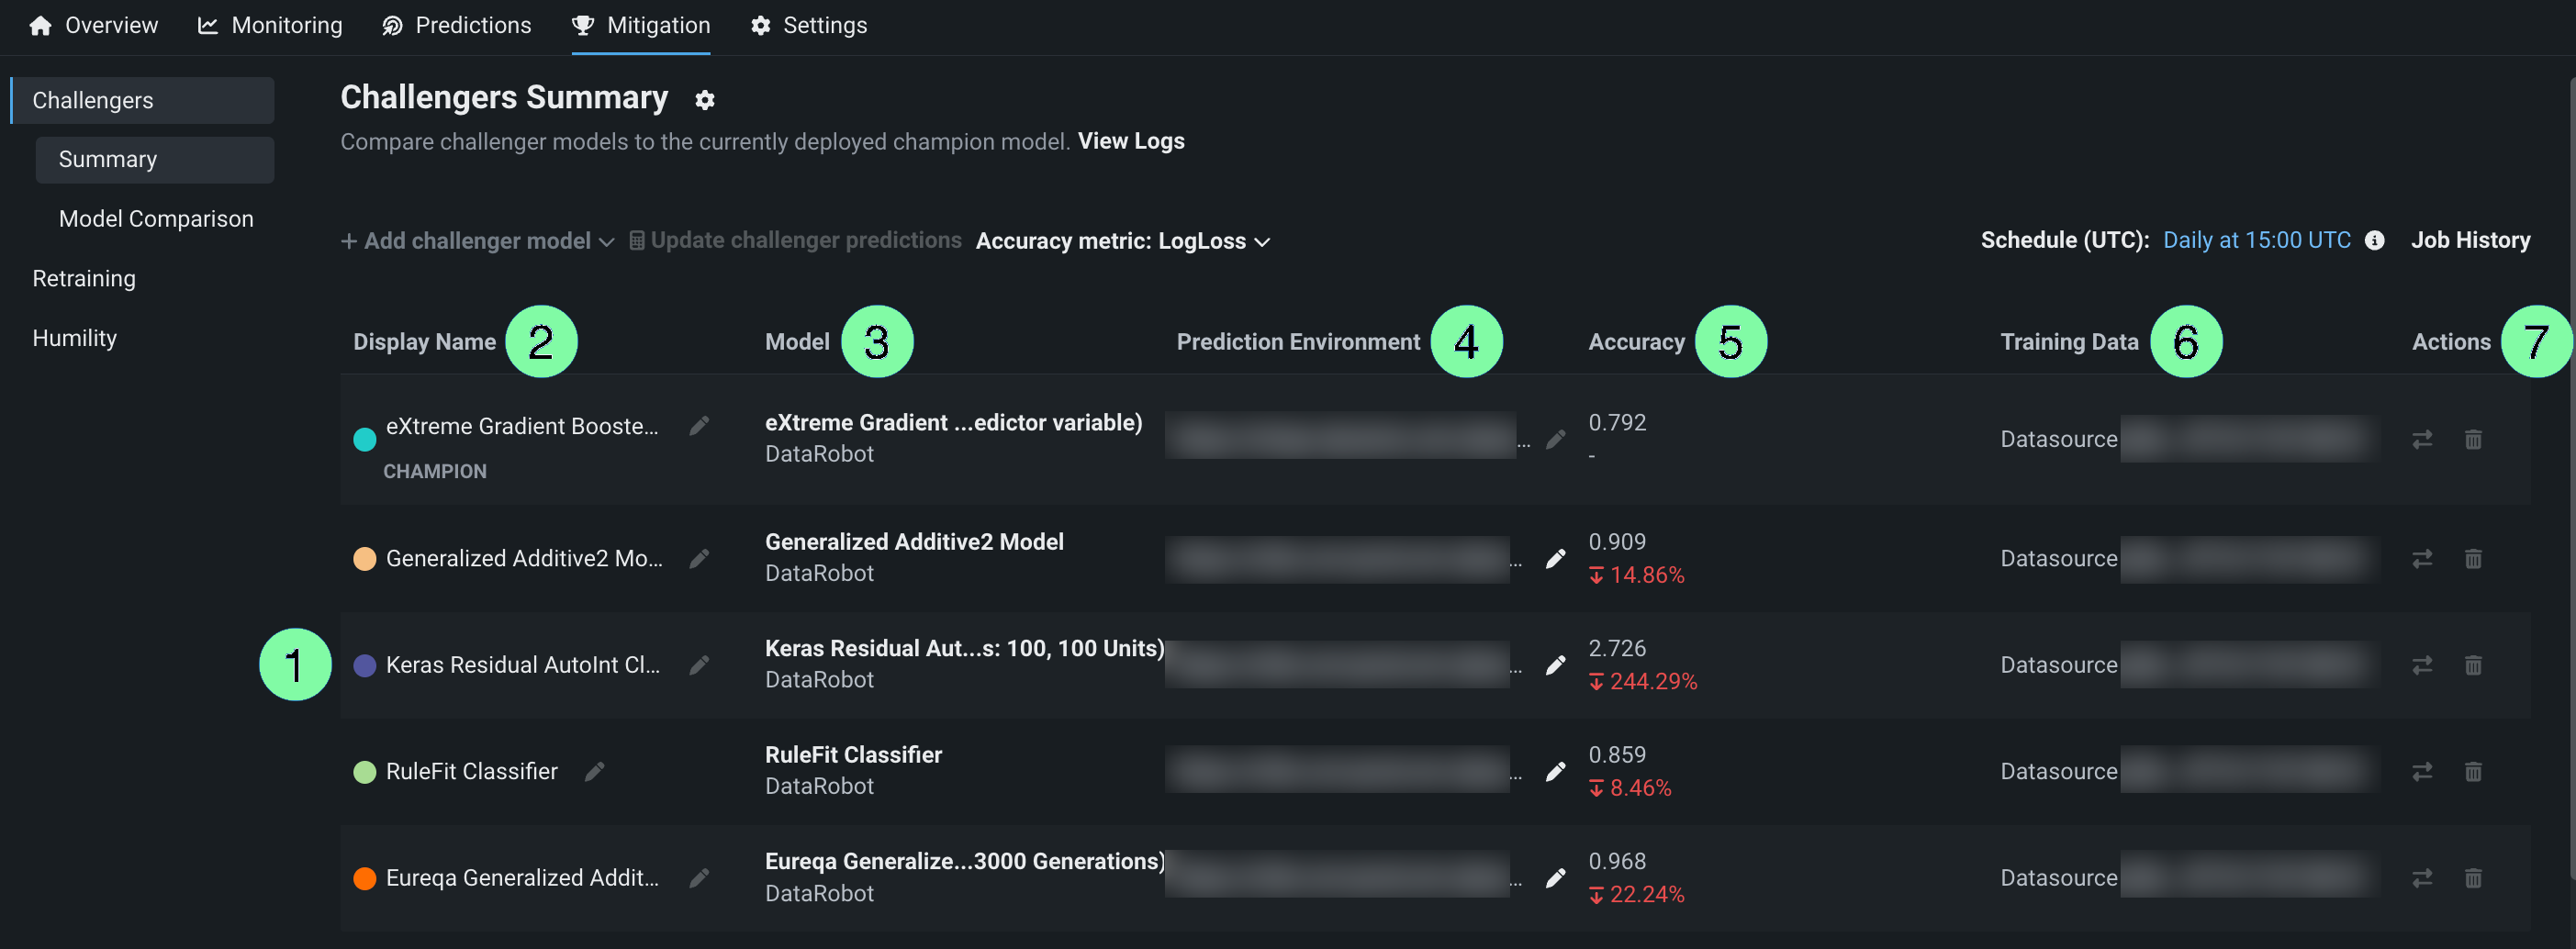Image resolution: width=2576 pixels, height=949 pixels.
Task: Go to the Predictions tab
Action: tap(457, 26)
